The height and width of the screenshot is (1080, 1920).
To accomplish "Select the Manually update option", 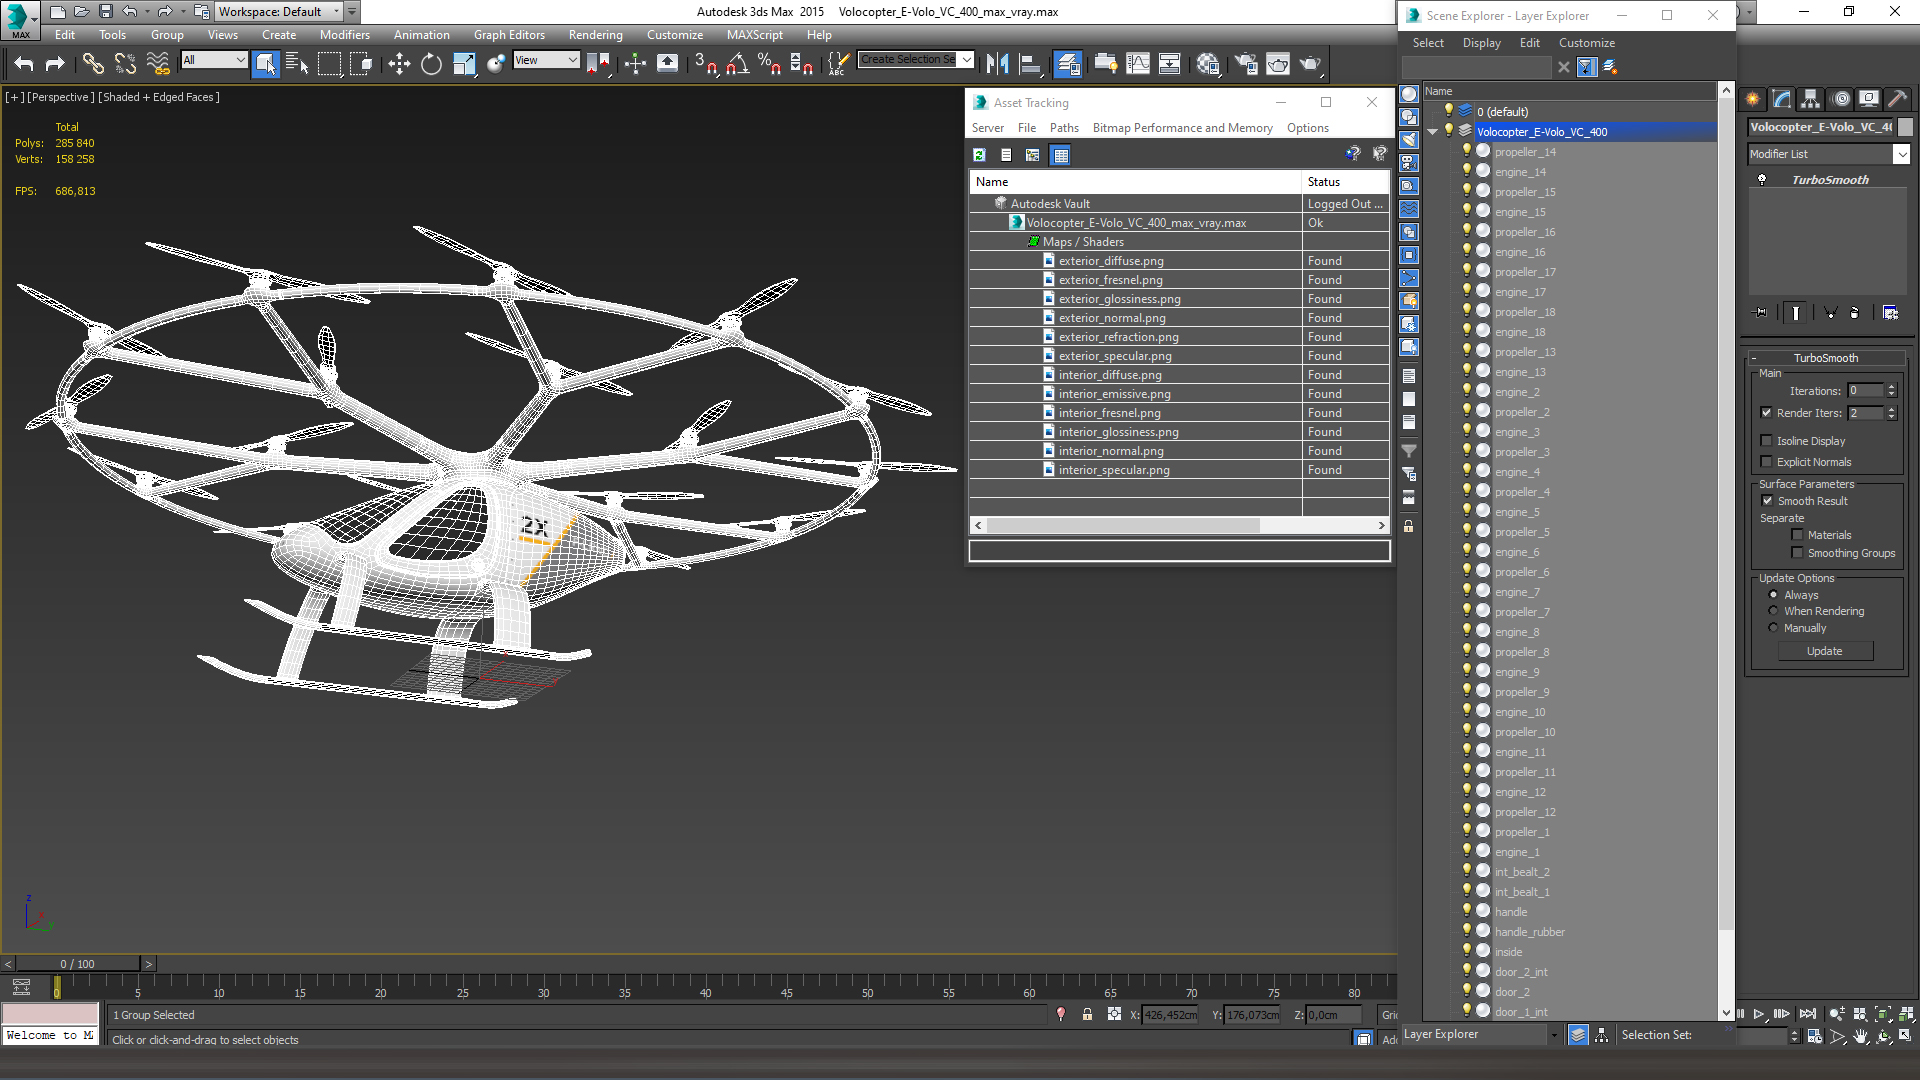I will (1773, 628).
